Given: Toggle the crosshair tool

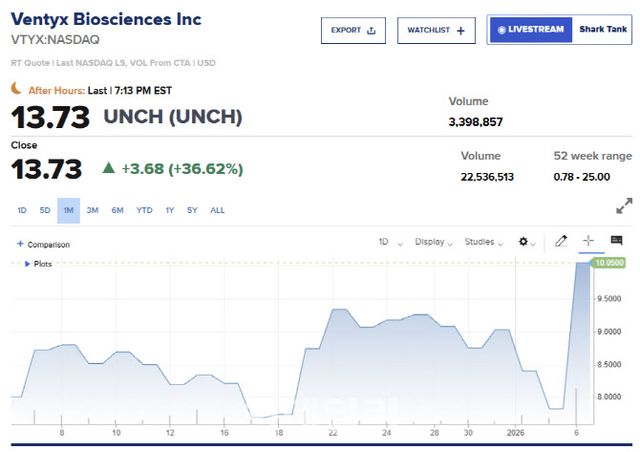Looking at the screenshot, I should (x=588, y=241).
